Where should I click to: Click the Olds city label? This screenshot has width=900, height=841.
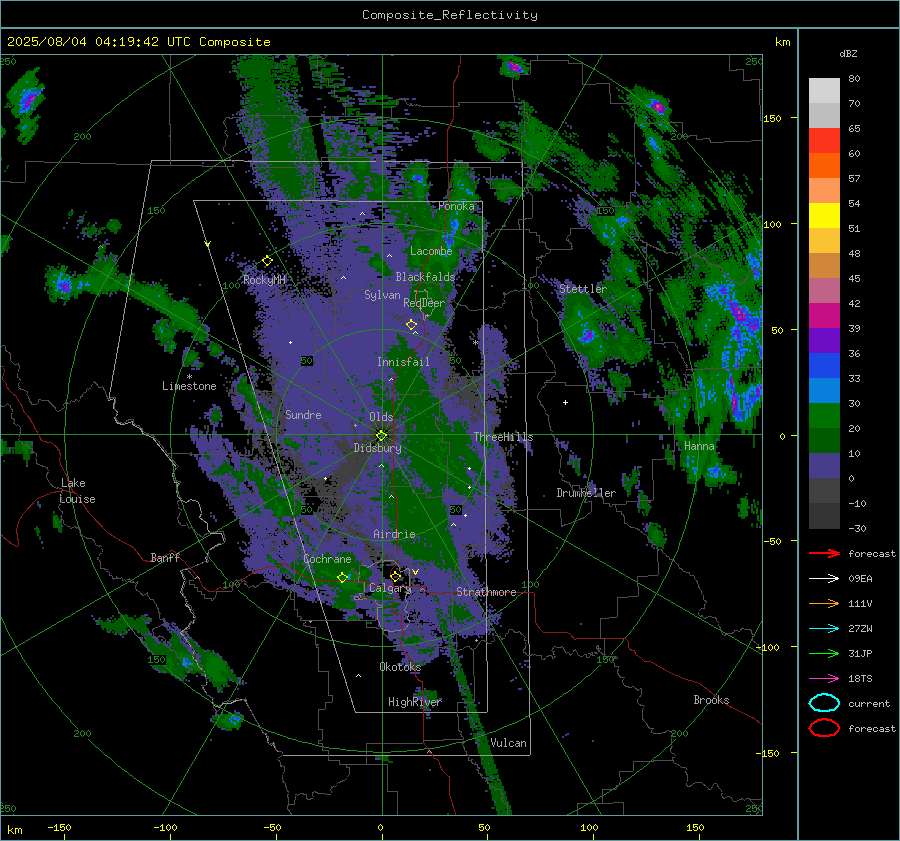click(381, 417)
